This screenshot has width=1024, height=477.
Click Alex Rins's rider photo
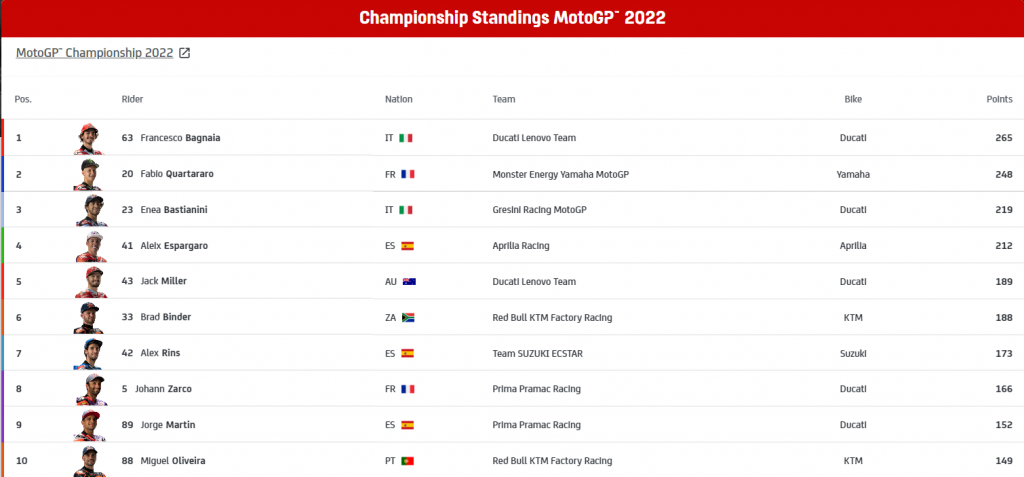(88, 353)
